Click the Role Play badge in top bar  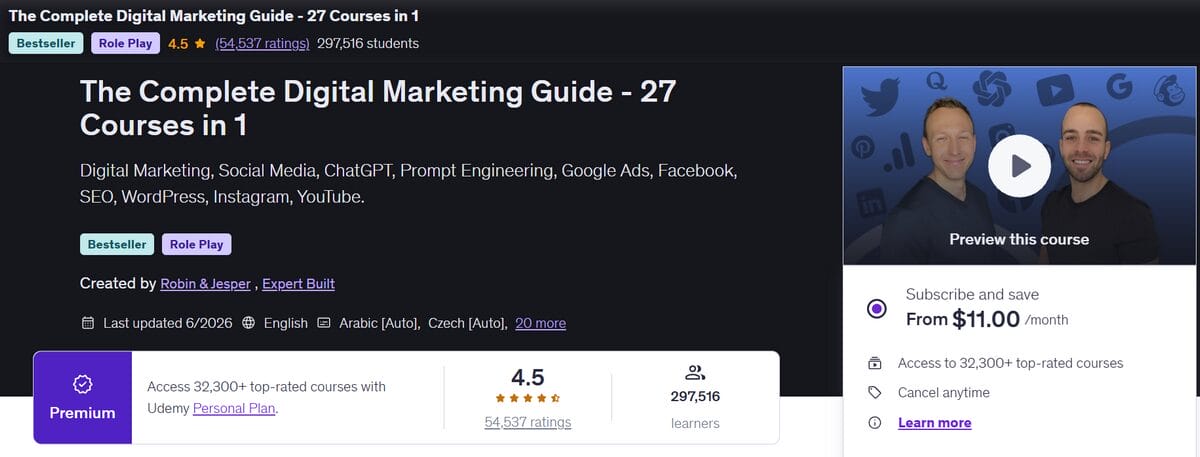[125, 43]
